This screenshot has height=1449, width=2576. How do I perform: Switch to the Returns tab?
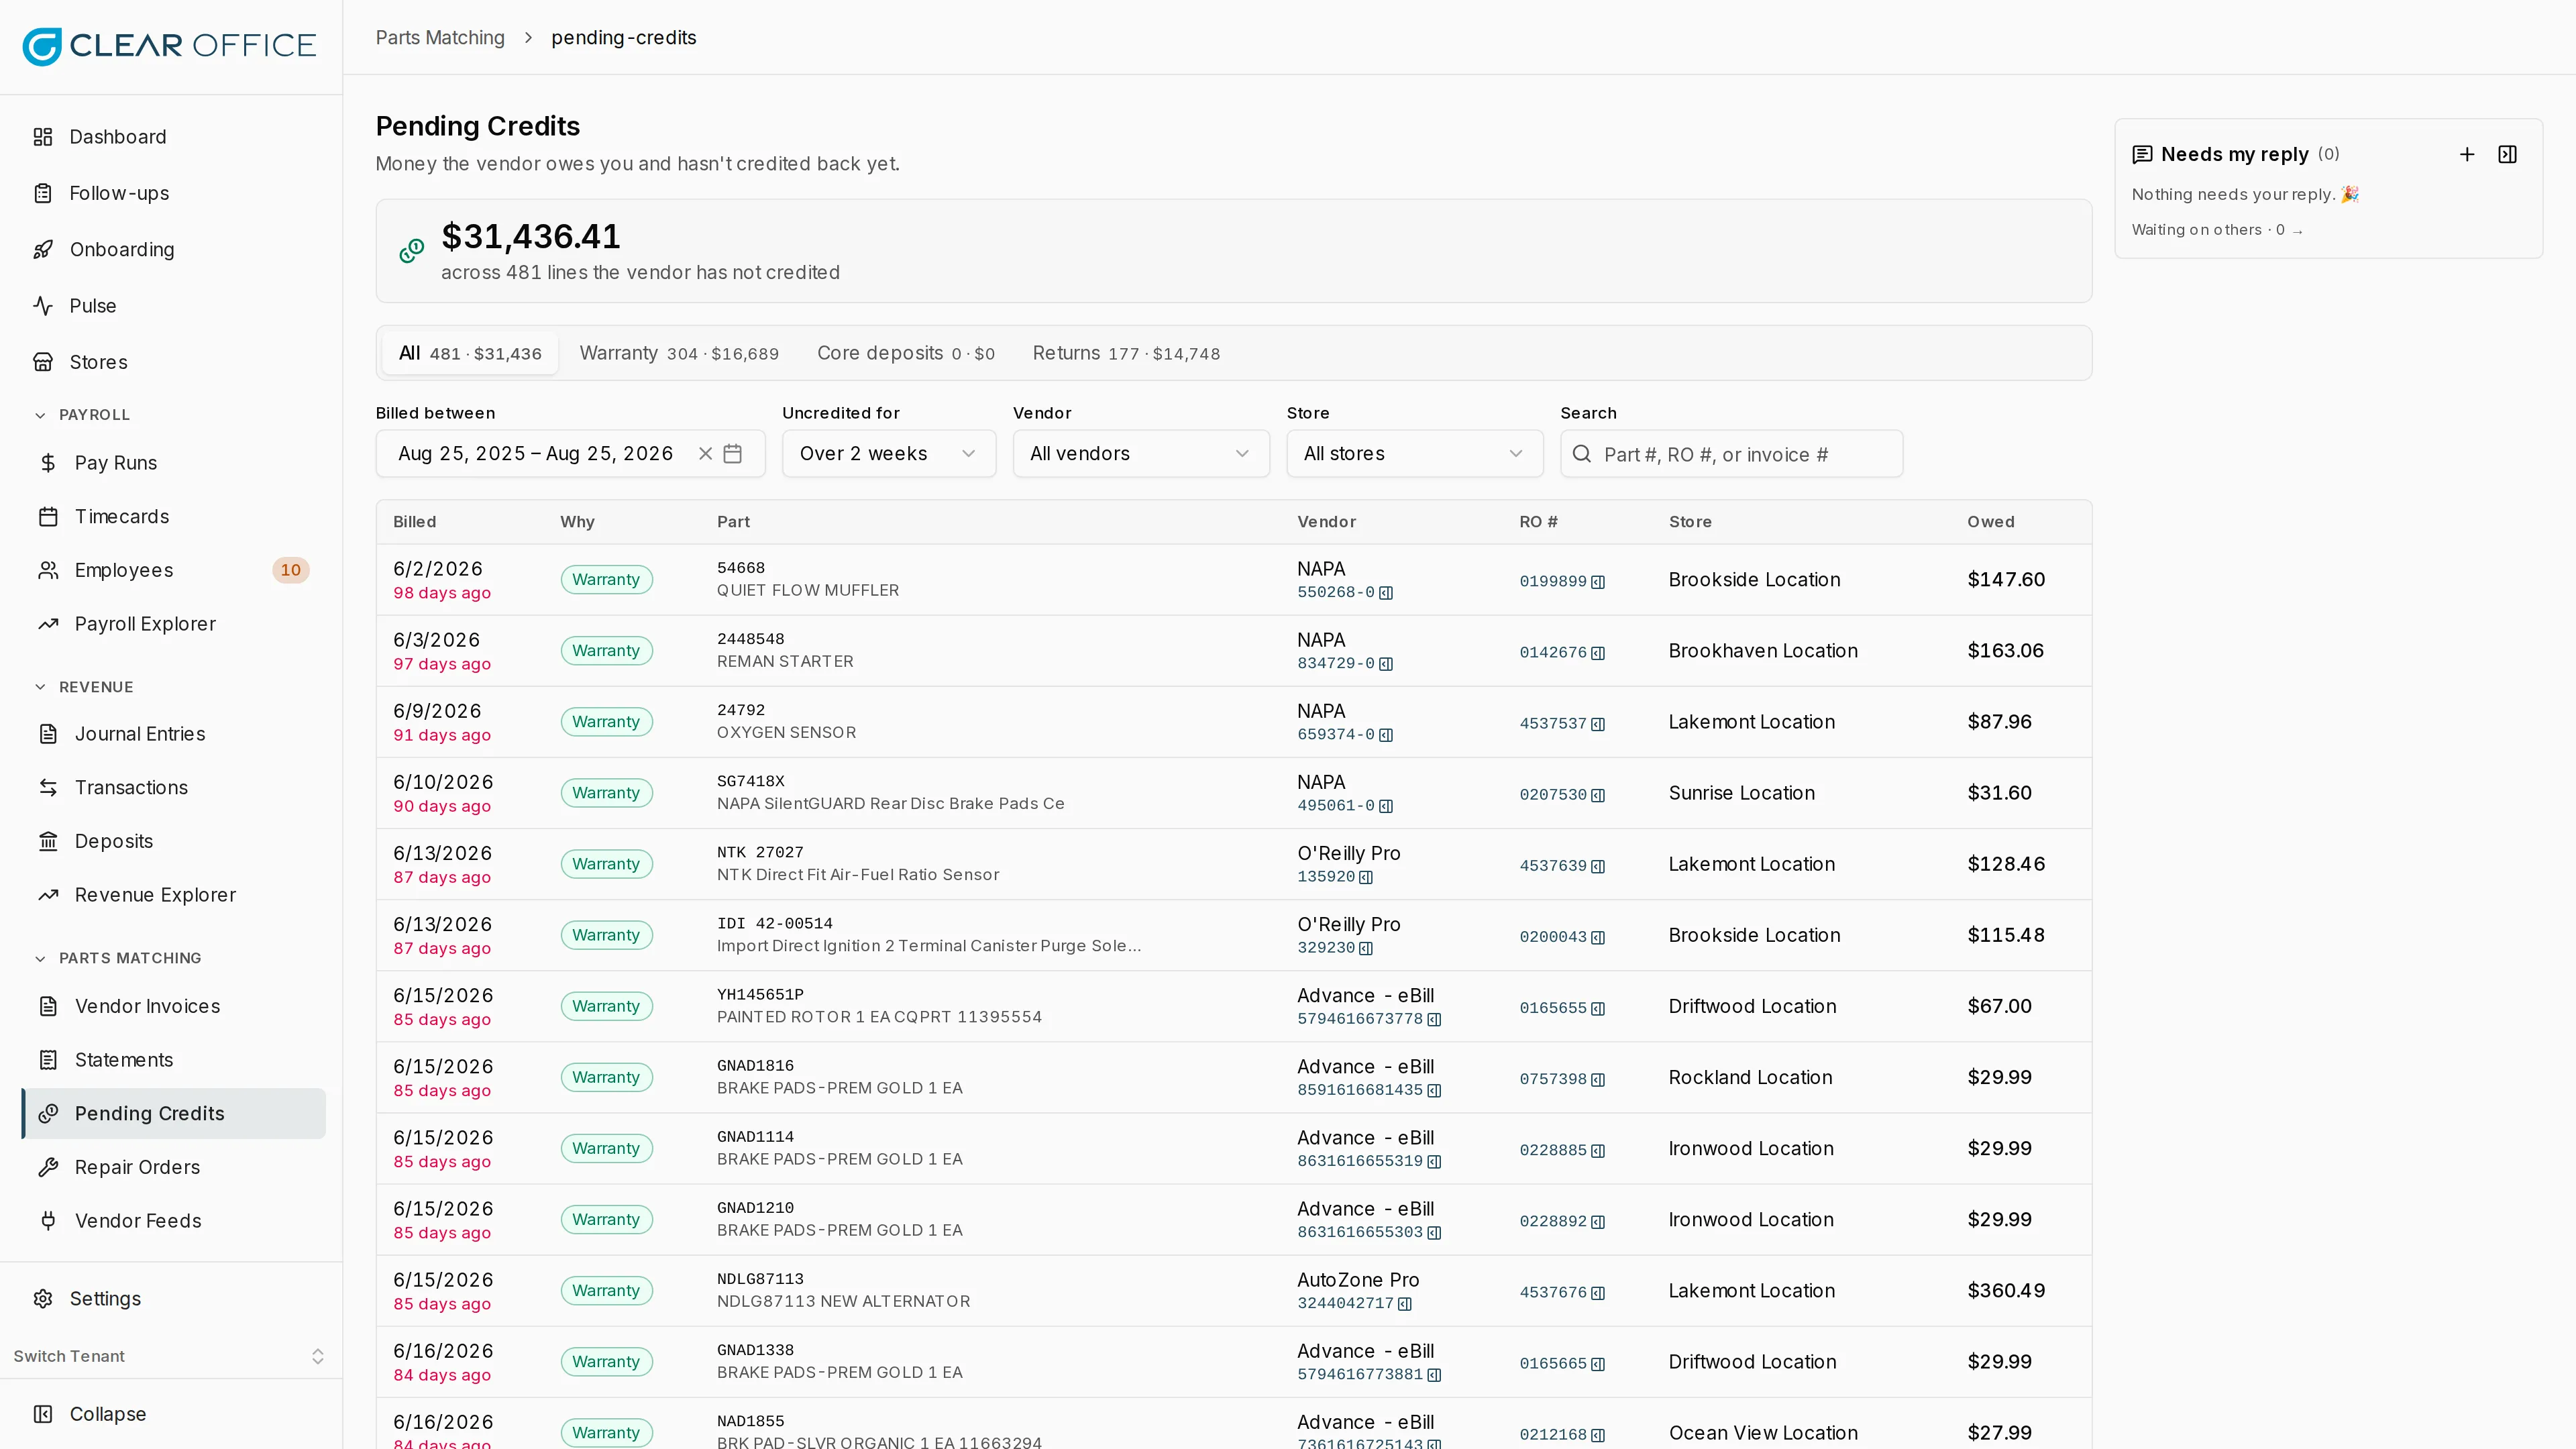coord(1126,354)
